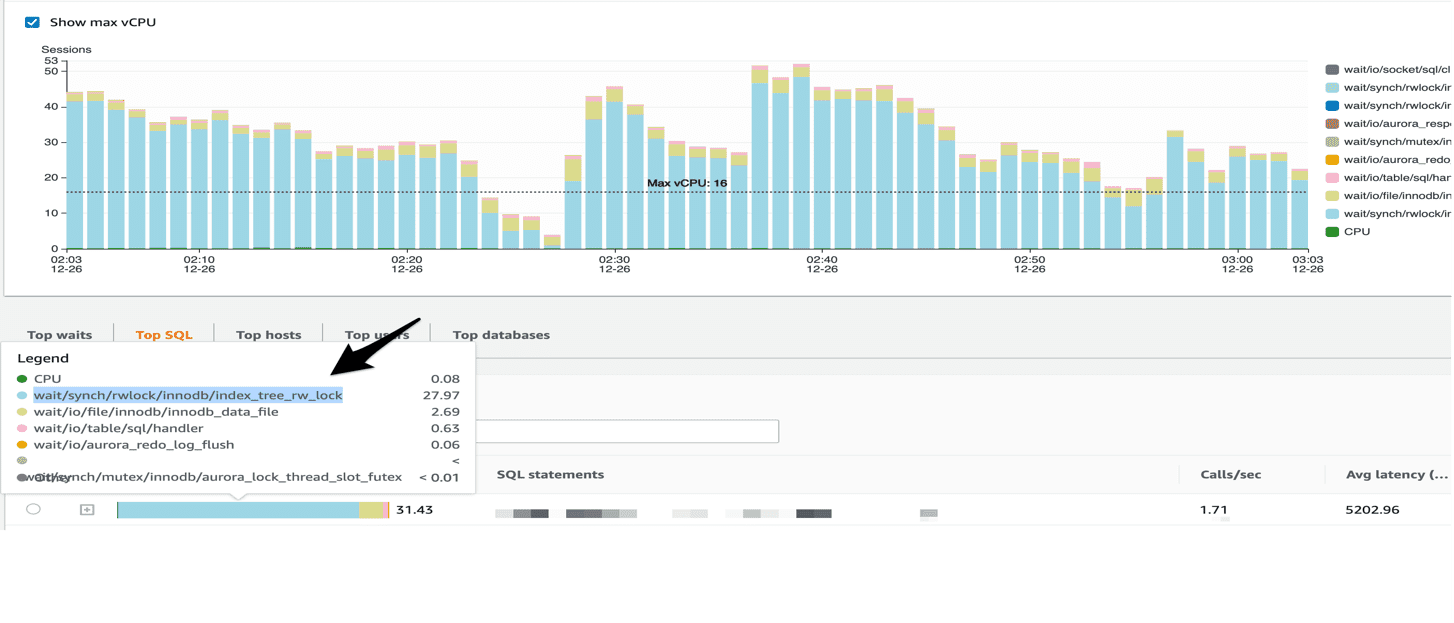This screenshot has height=623, width=1454.
Task: Click the hatched mutex legend swatch
Action: (x=1332, y=142)
